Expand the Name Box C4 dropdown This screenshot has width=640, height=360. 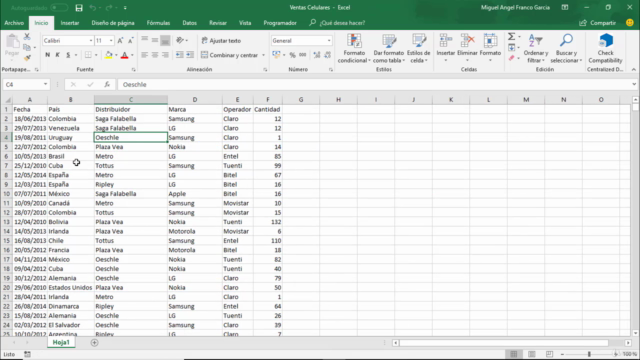[x=45, y=84]
